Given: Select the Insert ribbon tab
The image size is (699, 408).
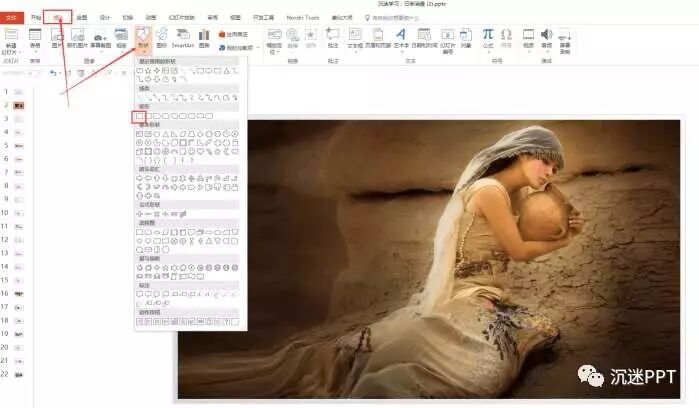Looking at the screenshot, I should pyautogui.click(x=58, y=17).
